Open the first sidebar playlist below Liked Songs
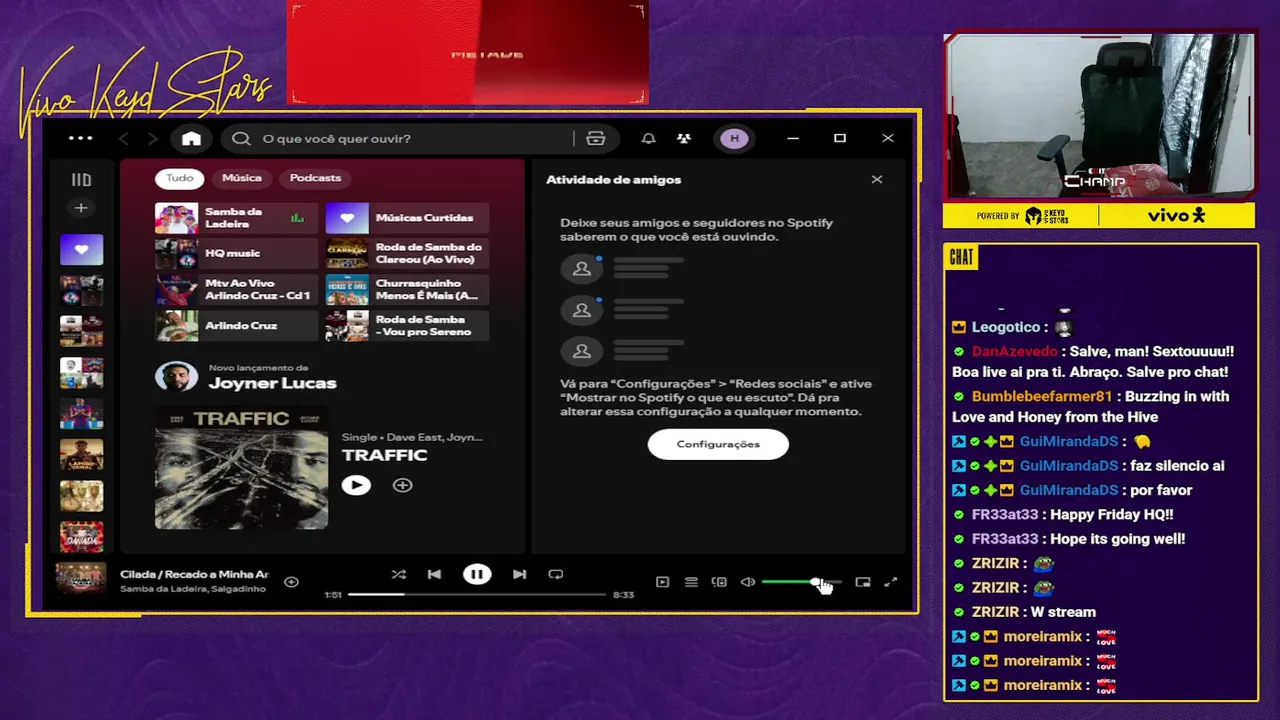 coord(81,291)
